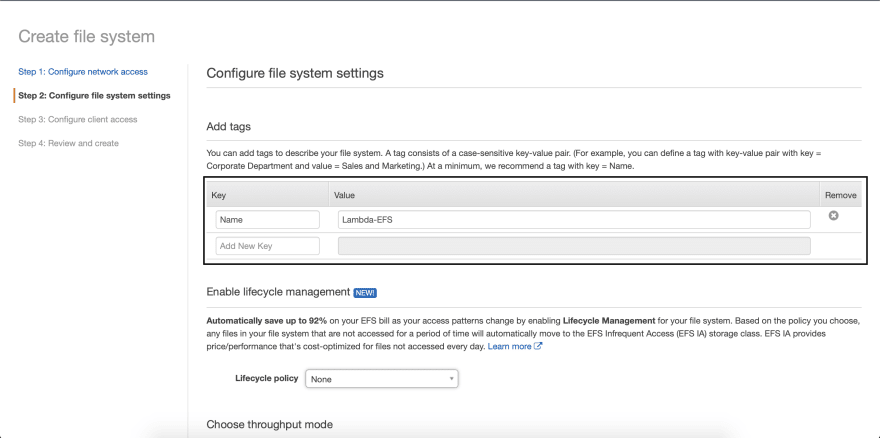Click the Choose throughput mode heading
Viewport: 880px width, 438px height.
point(269,424)
